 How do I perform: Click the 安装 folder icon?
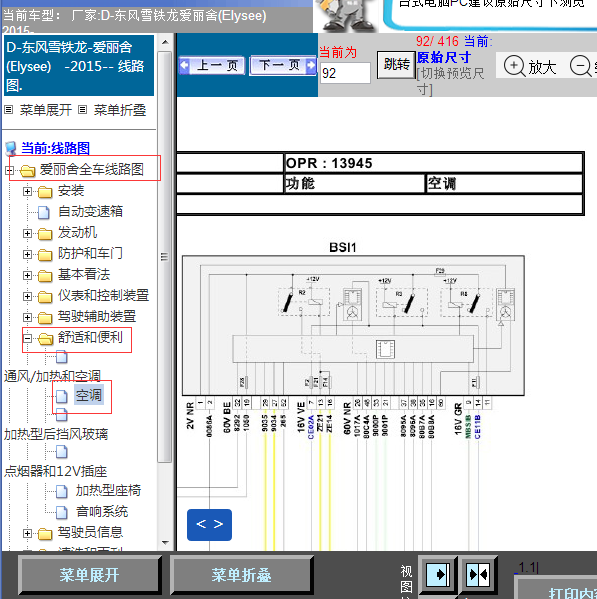pyautogui.click(x=45, y=192)
